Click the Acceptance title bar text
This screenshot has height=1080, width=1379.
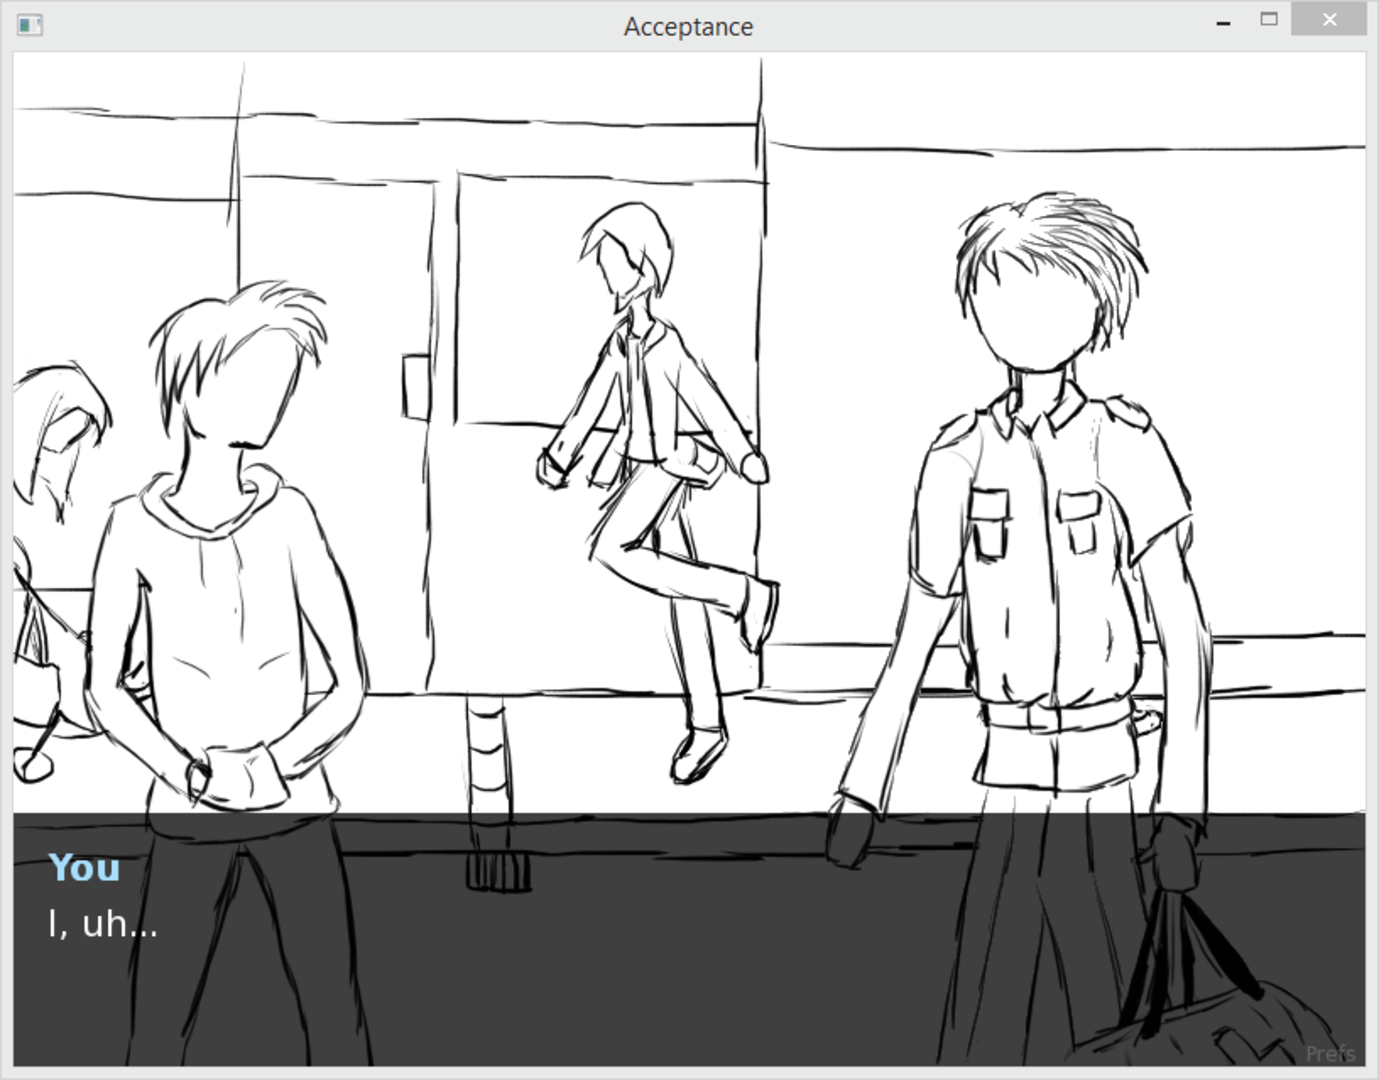click(688, 27)
